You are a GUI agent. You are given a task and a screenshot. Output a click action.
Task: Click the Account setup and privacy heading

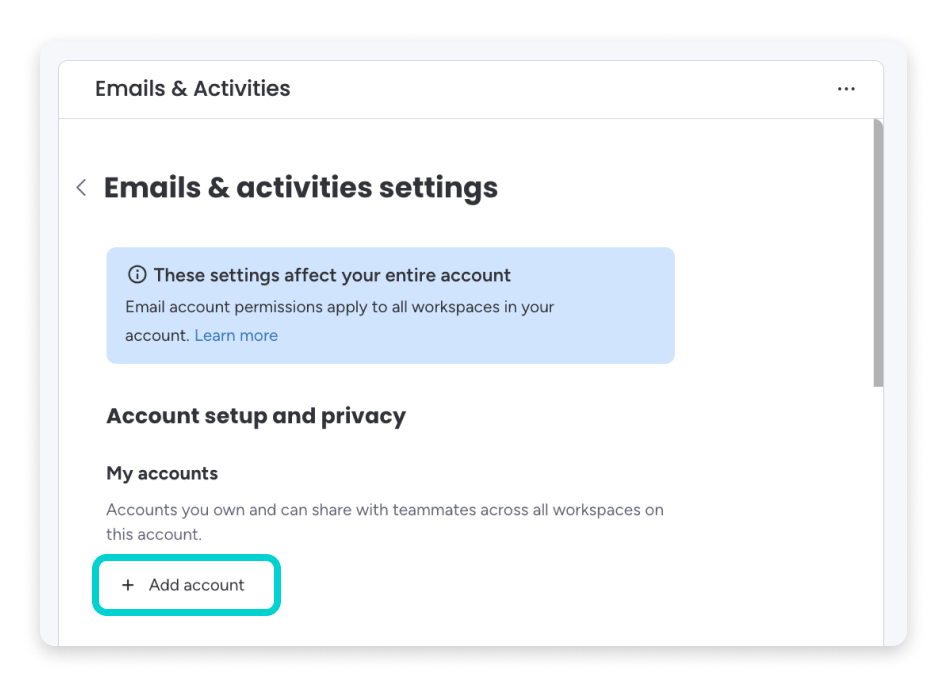pyautogui.click(x=256, y=416)
